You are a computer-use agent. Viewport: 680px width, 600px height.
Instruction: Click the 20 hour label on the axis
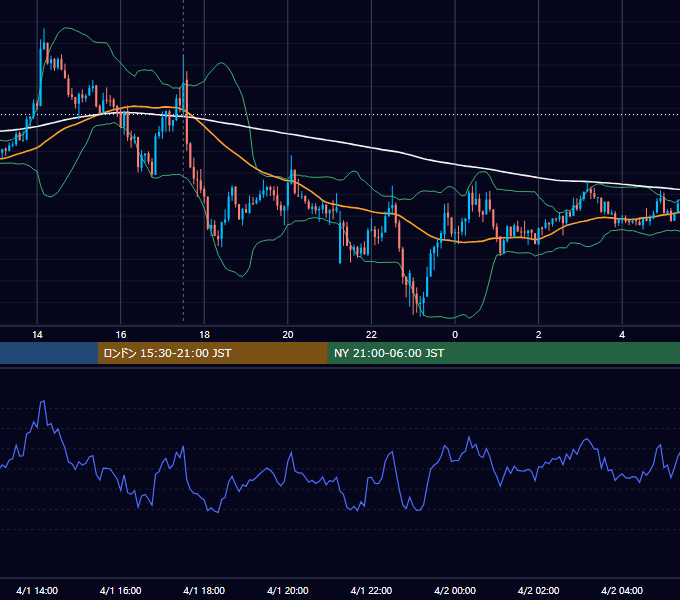[288, 335]
